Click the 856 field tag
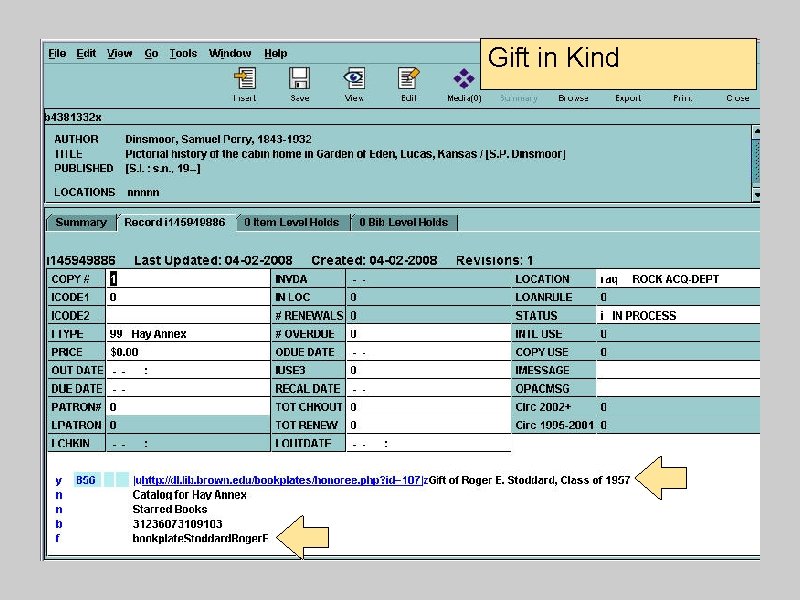Screen dimensions: 800x600 pos(85,480)
